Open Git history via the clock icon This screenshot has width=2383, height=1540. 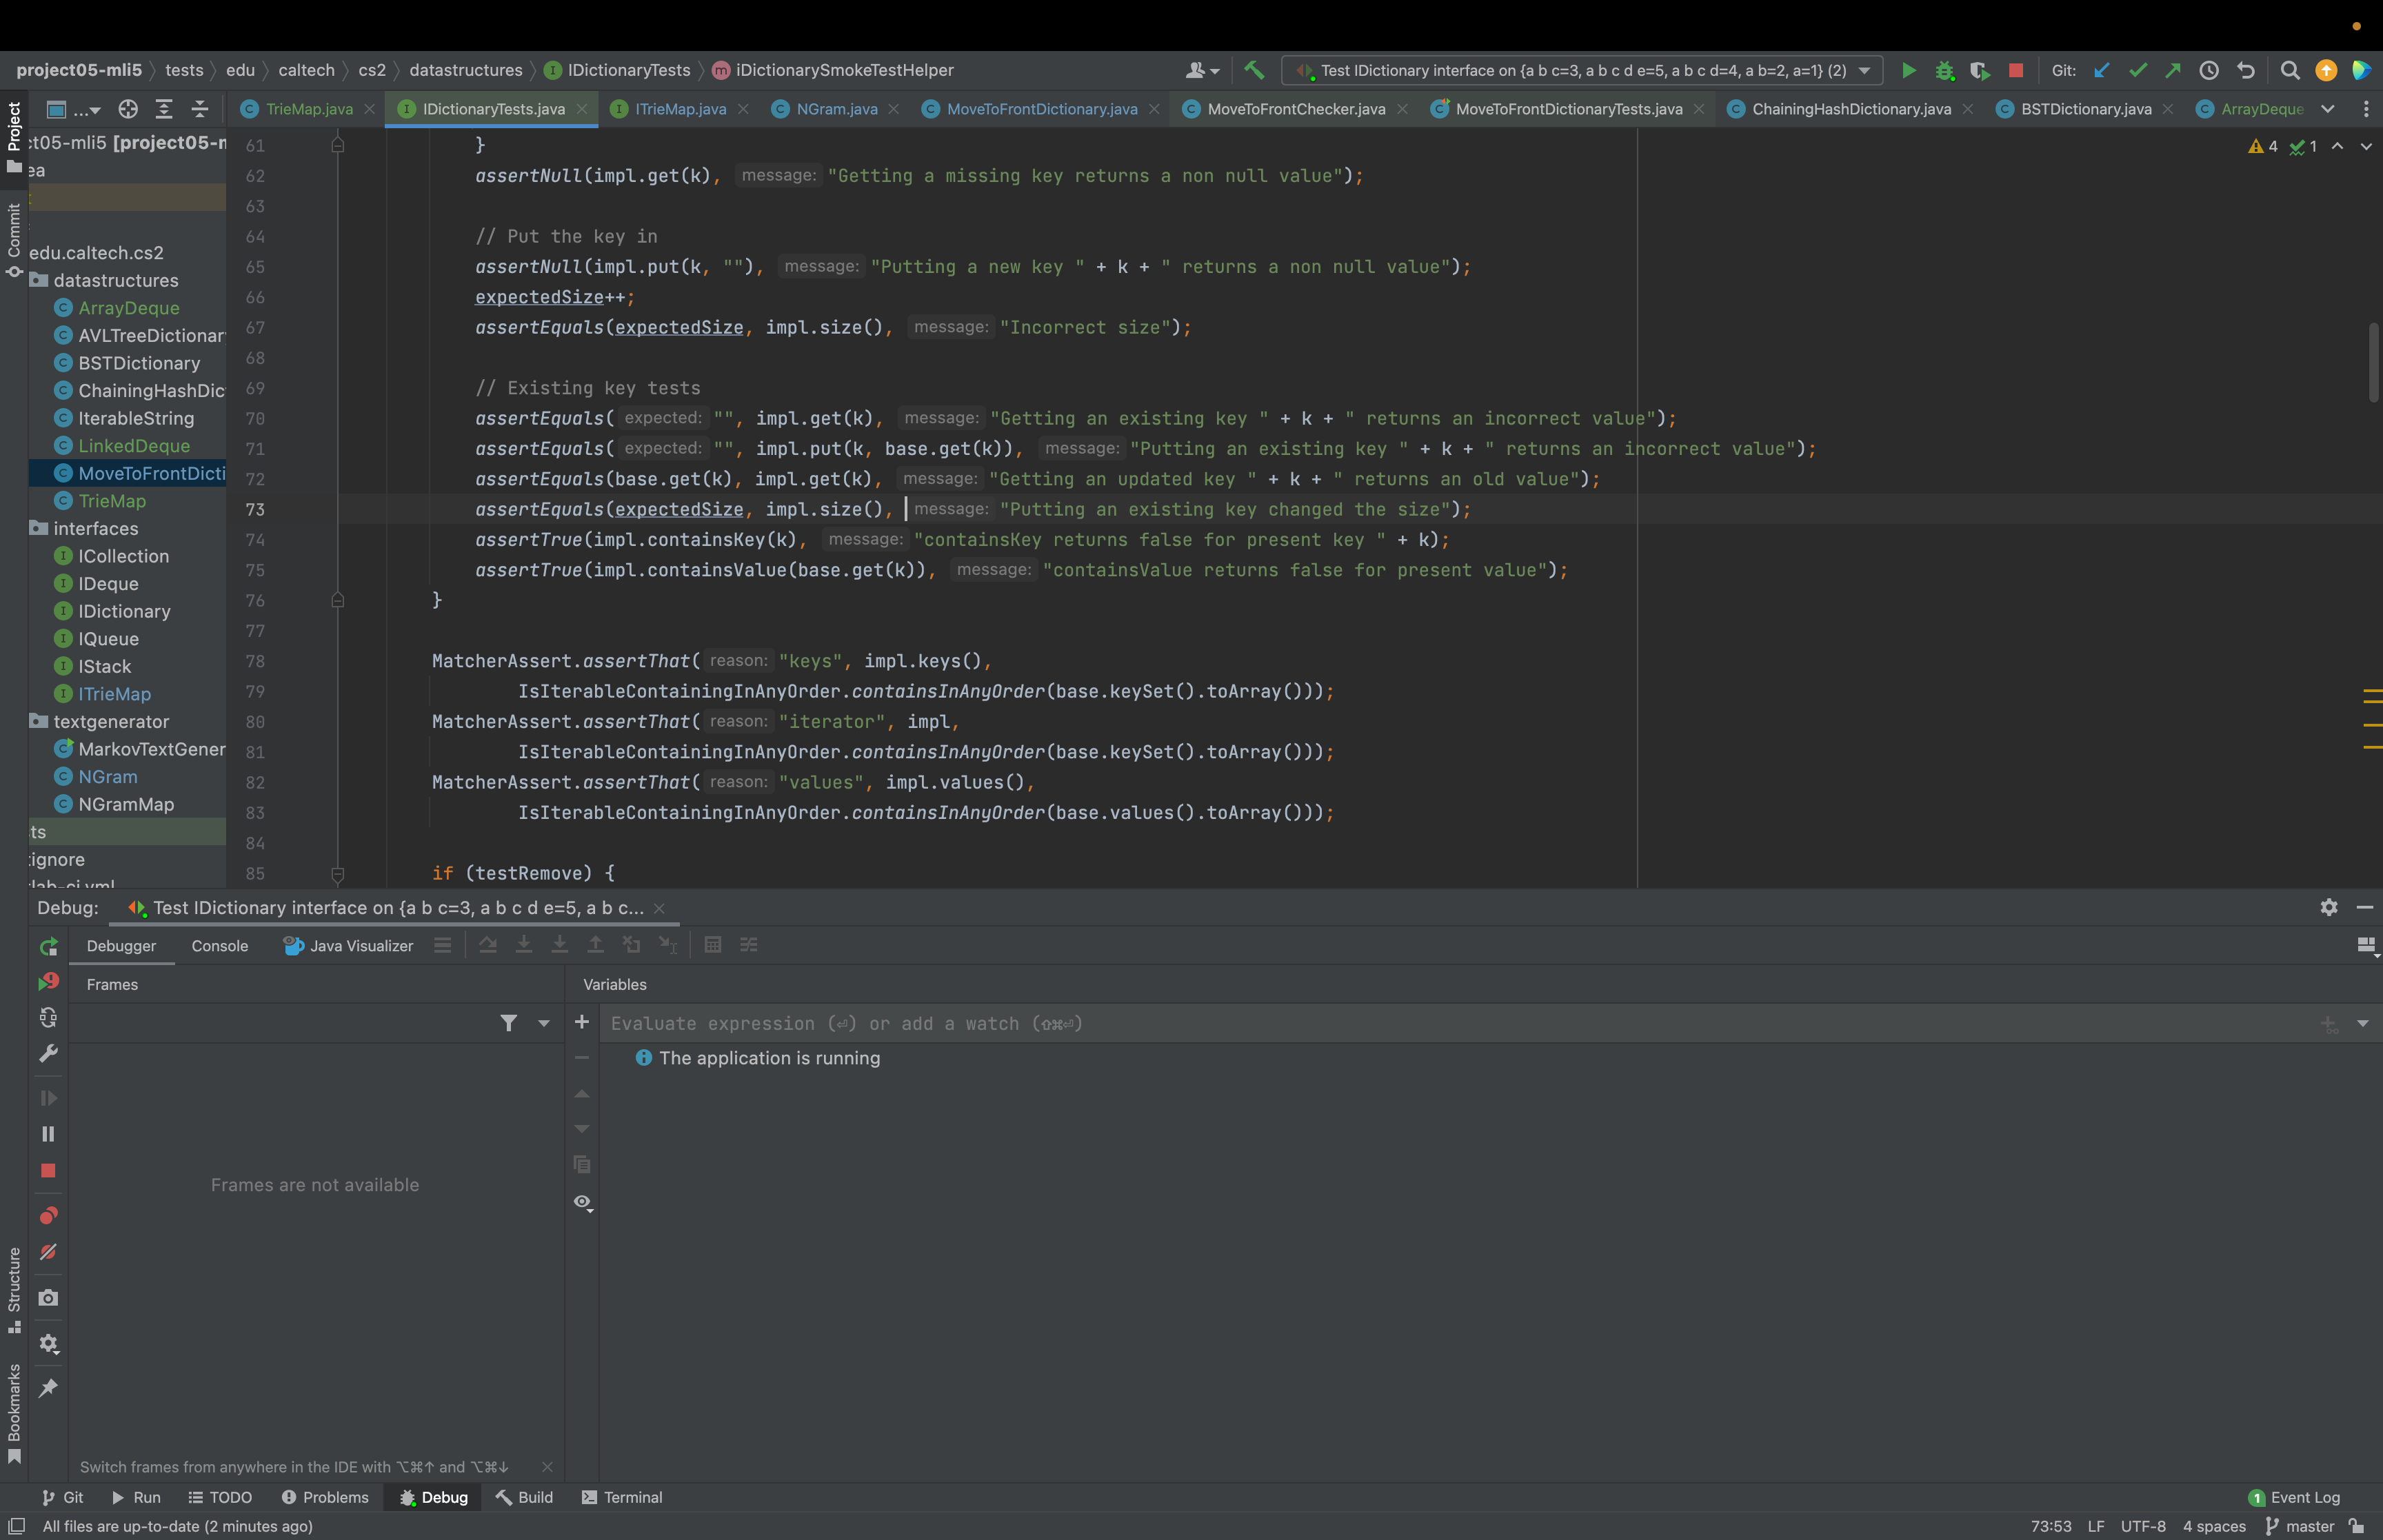2209,70
